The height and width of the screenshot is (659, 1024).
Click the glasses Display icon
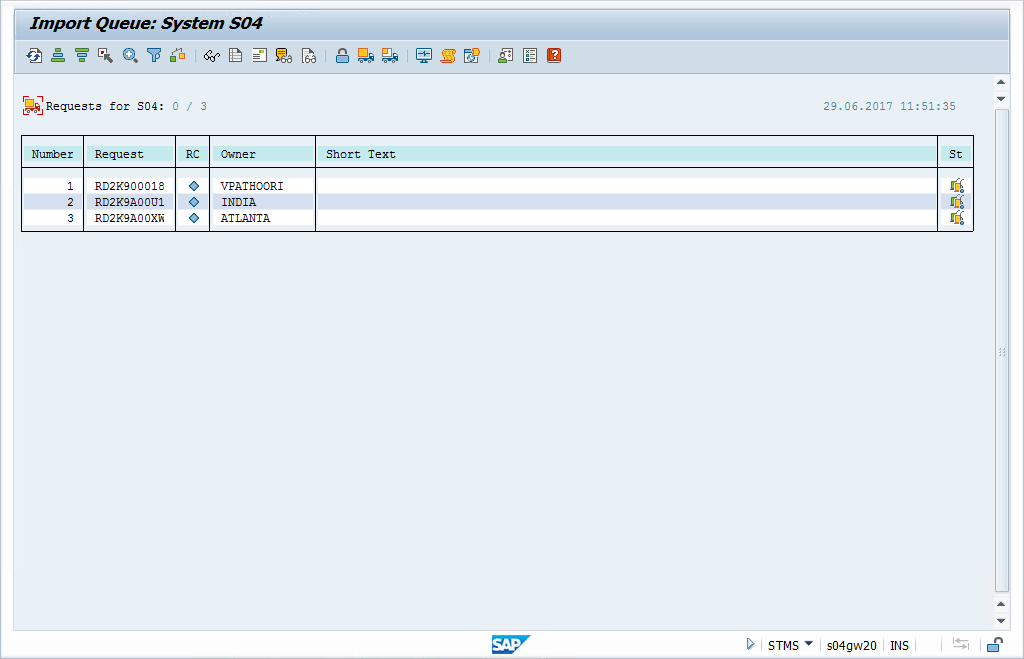[x=211, y=56]
